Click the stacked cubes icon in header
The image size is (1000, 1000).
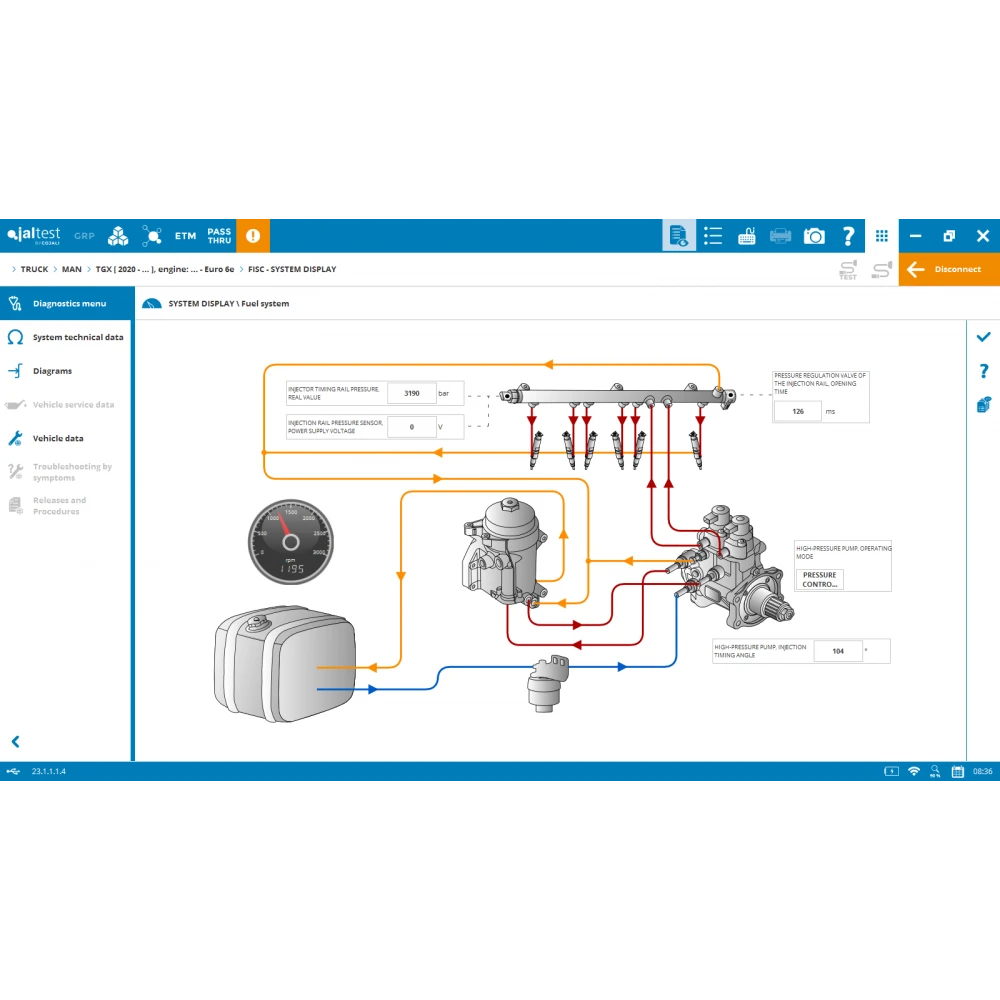coord(119,236)
